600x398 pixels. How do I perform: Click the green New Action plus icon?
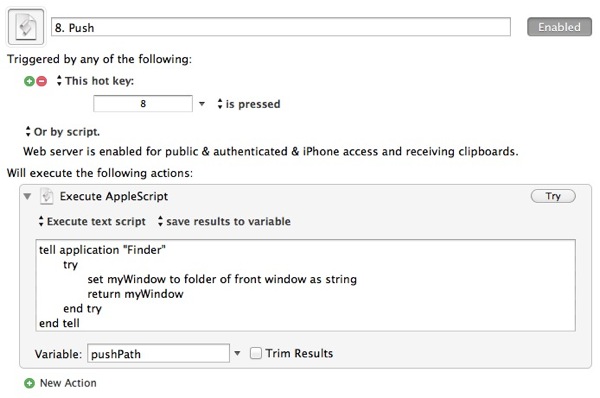[29, 383]
